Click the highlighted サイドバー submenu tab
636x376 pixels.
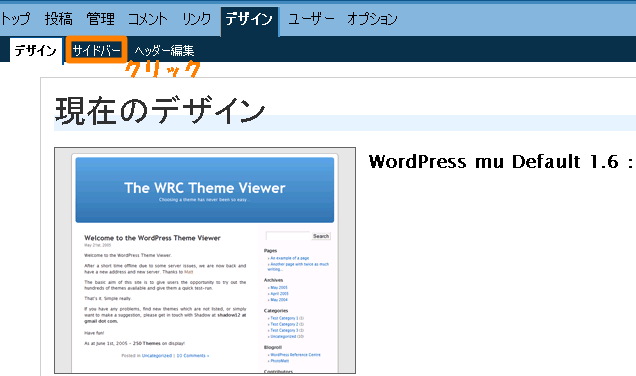click(97, 50)
